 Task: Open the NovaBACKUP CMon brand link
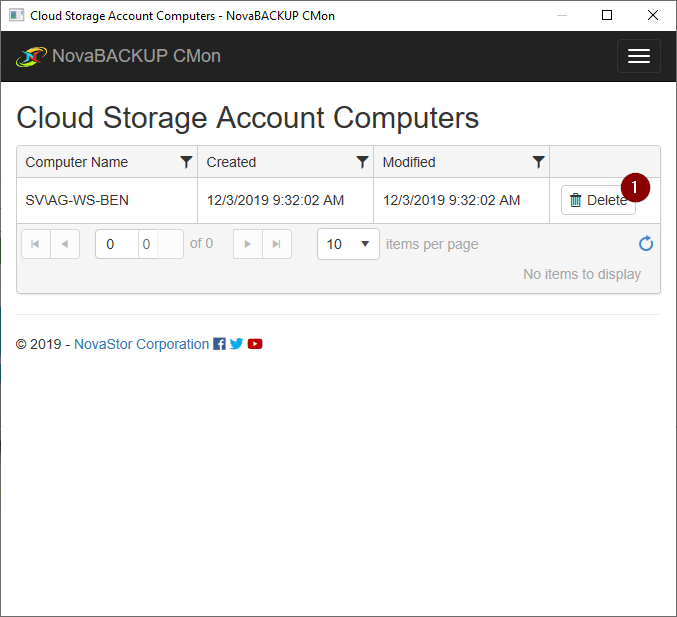pyautogui.click(x=136, y=56)
